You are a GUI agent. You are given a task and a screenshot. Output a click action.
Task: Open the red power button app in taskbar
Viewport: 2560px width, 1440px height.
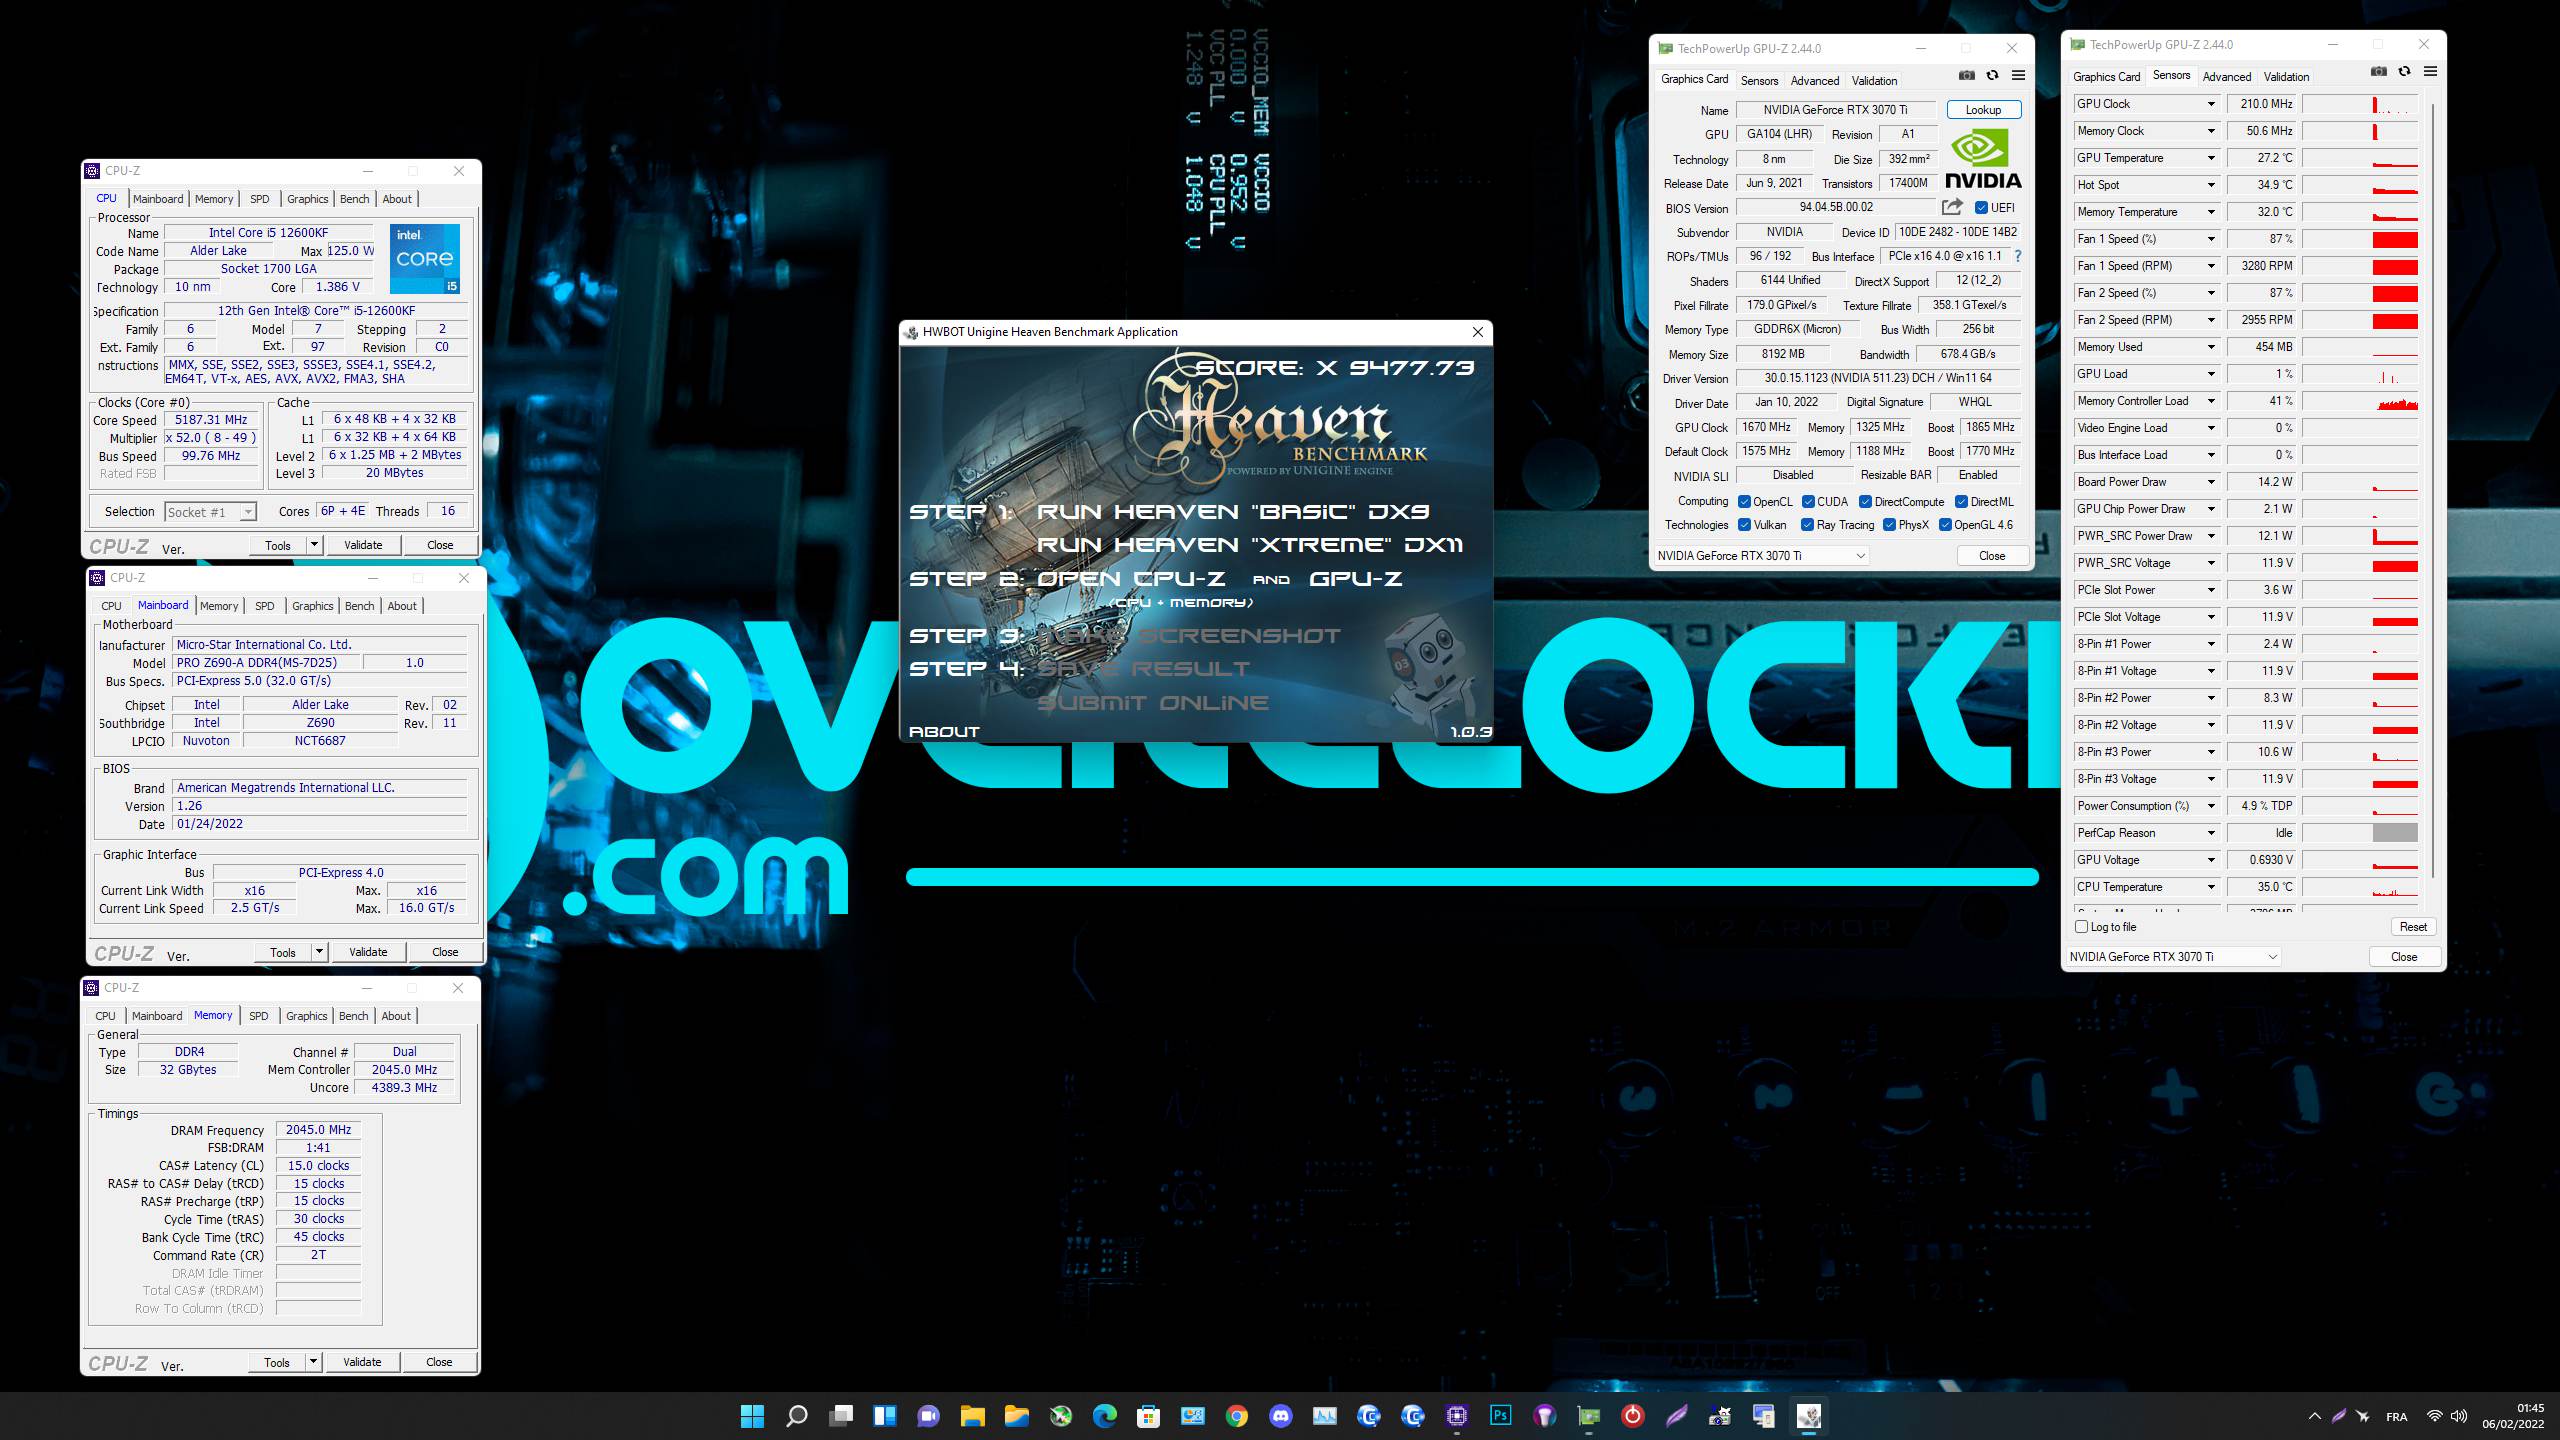tap(1632, 1416)
